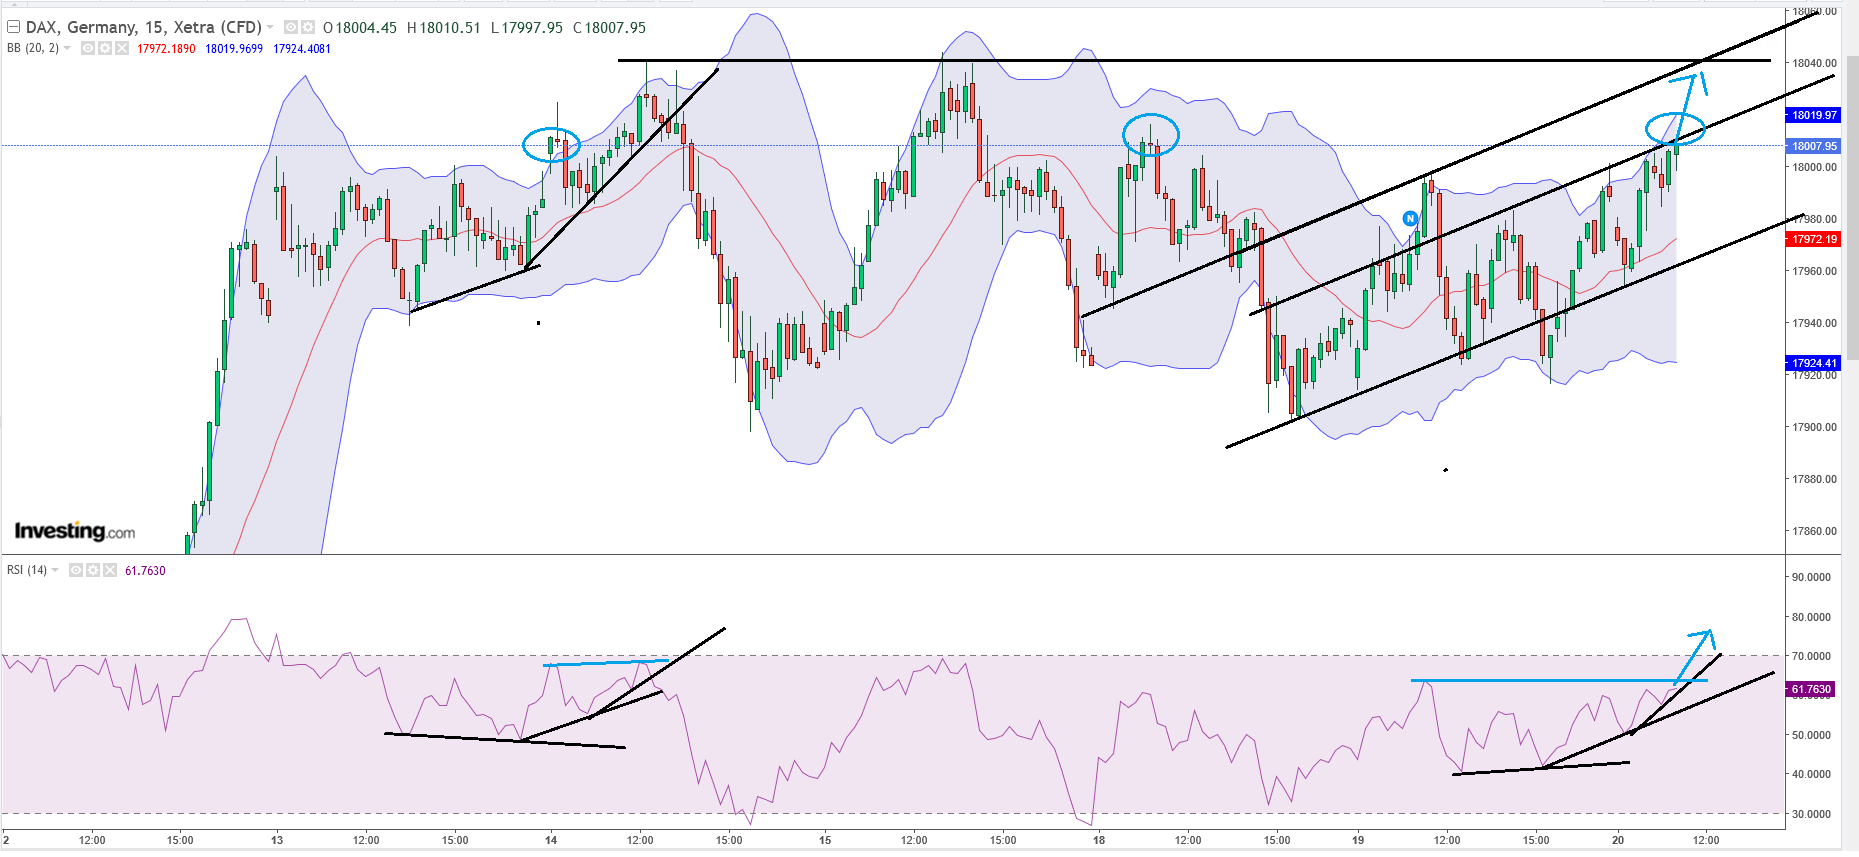
Task: Click the date 19 on time axis
Action: tap(1358, 840)
